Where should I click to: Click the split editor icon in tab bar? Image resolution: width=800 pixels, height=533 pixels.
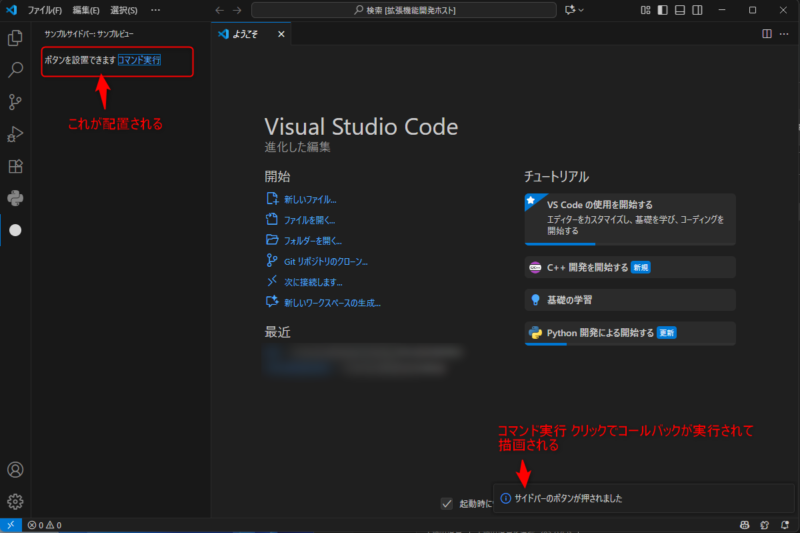coord(767,34)
